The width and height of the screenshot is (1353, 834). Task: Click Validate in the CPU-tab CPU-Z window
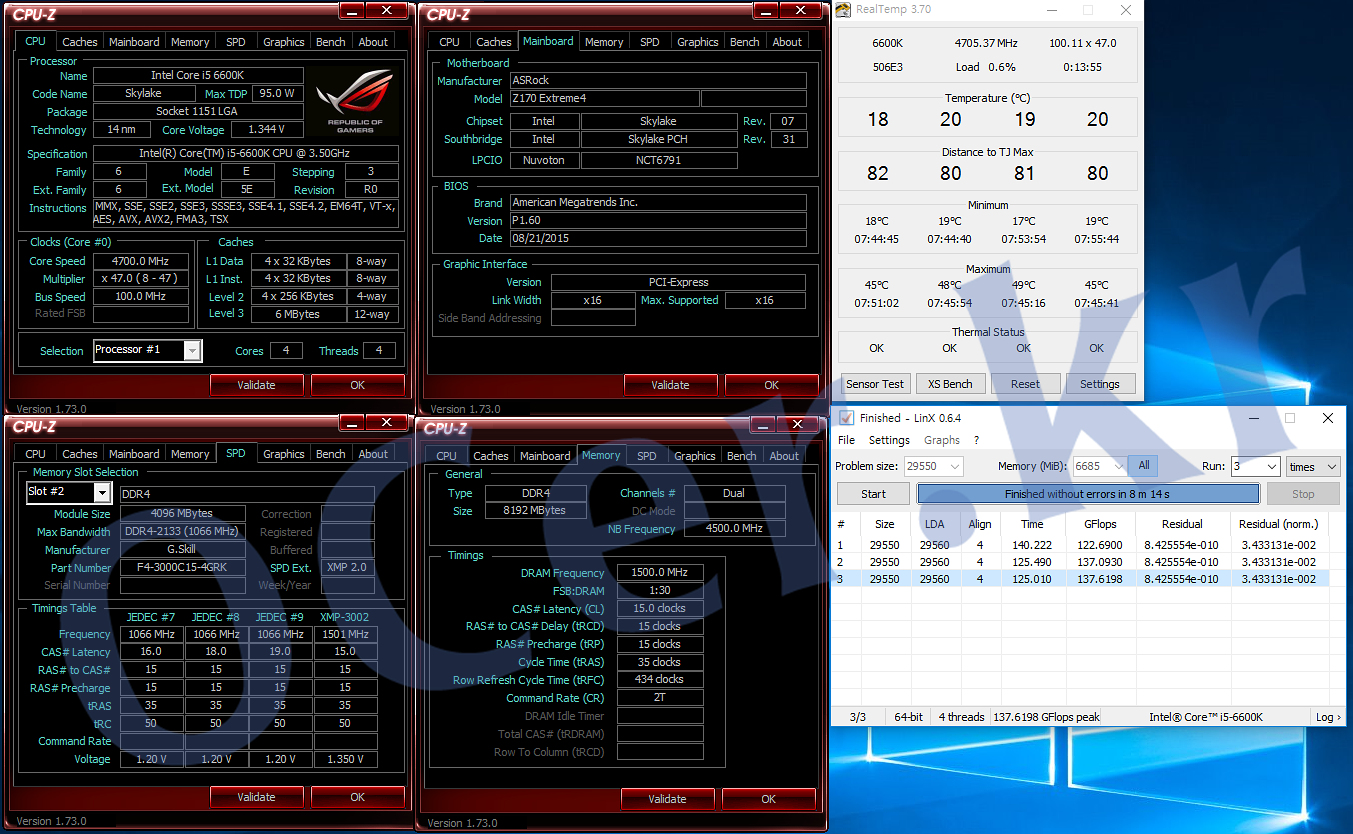tap(257, 385)
